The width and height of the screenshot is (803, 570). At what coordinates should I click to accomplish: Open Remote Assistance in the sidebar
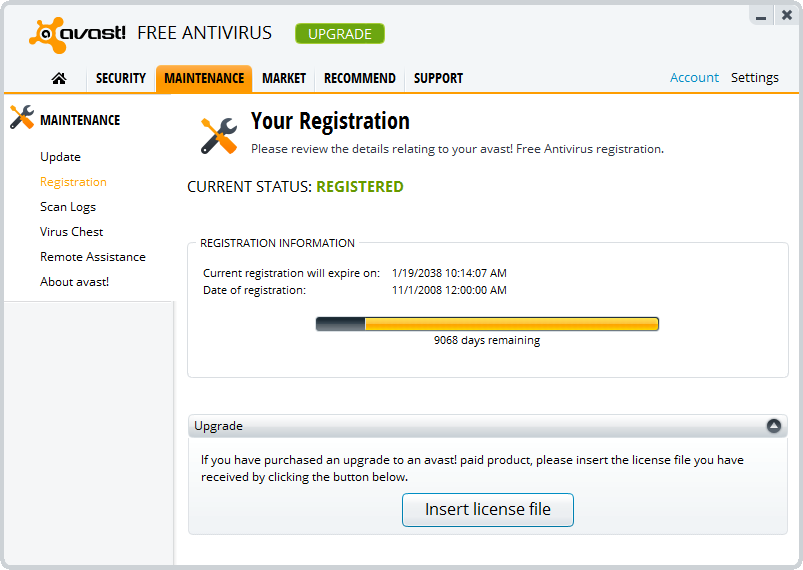point(93,257)
